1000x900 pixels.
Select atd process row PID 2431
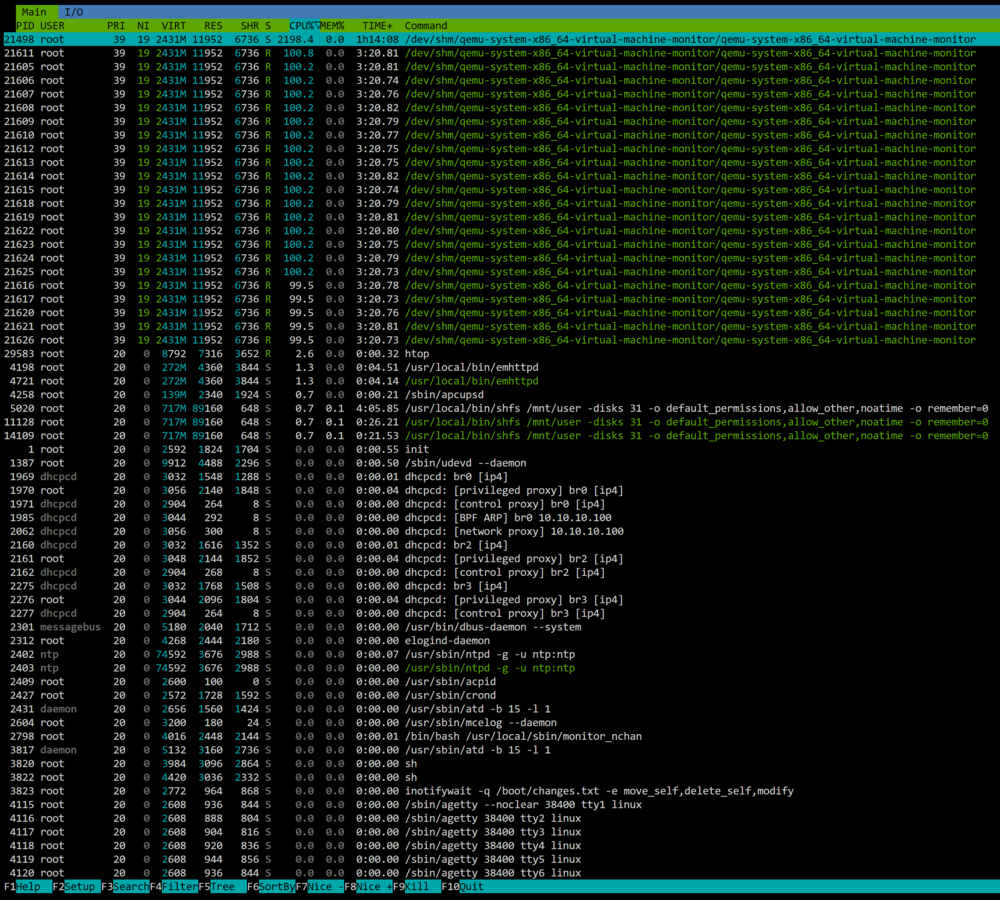(500, 709)
